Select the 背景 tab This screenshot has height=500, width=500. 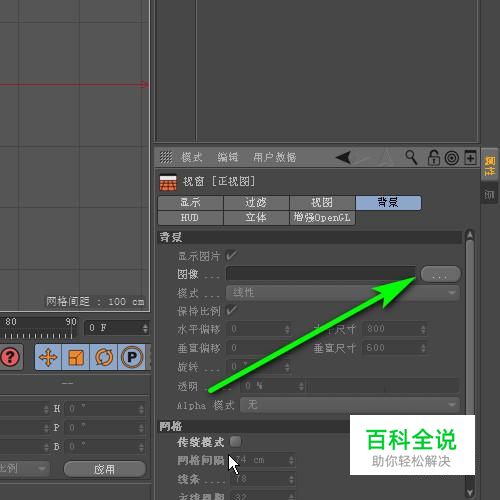(388, 203)
